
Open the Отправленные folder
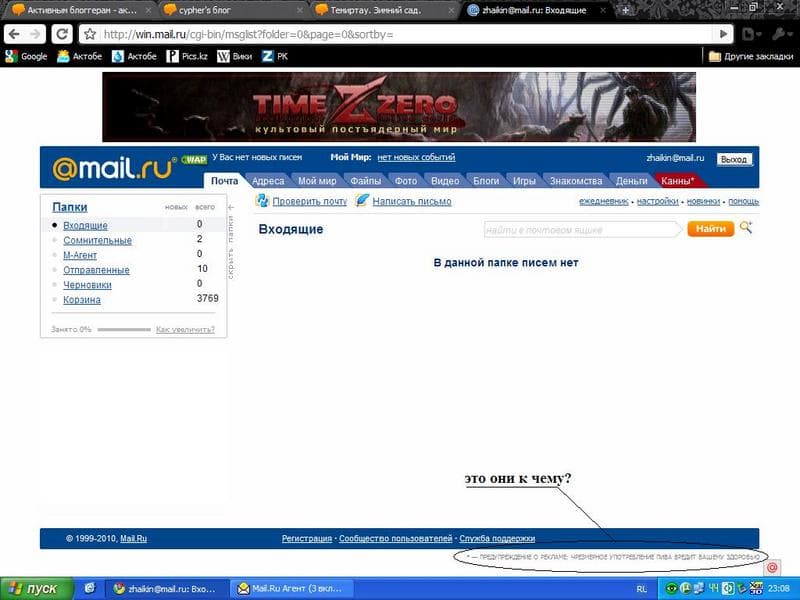[96, 269]
